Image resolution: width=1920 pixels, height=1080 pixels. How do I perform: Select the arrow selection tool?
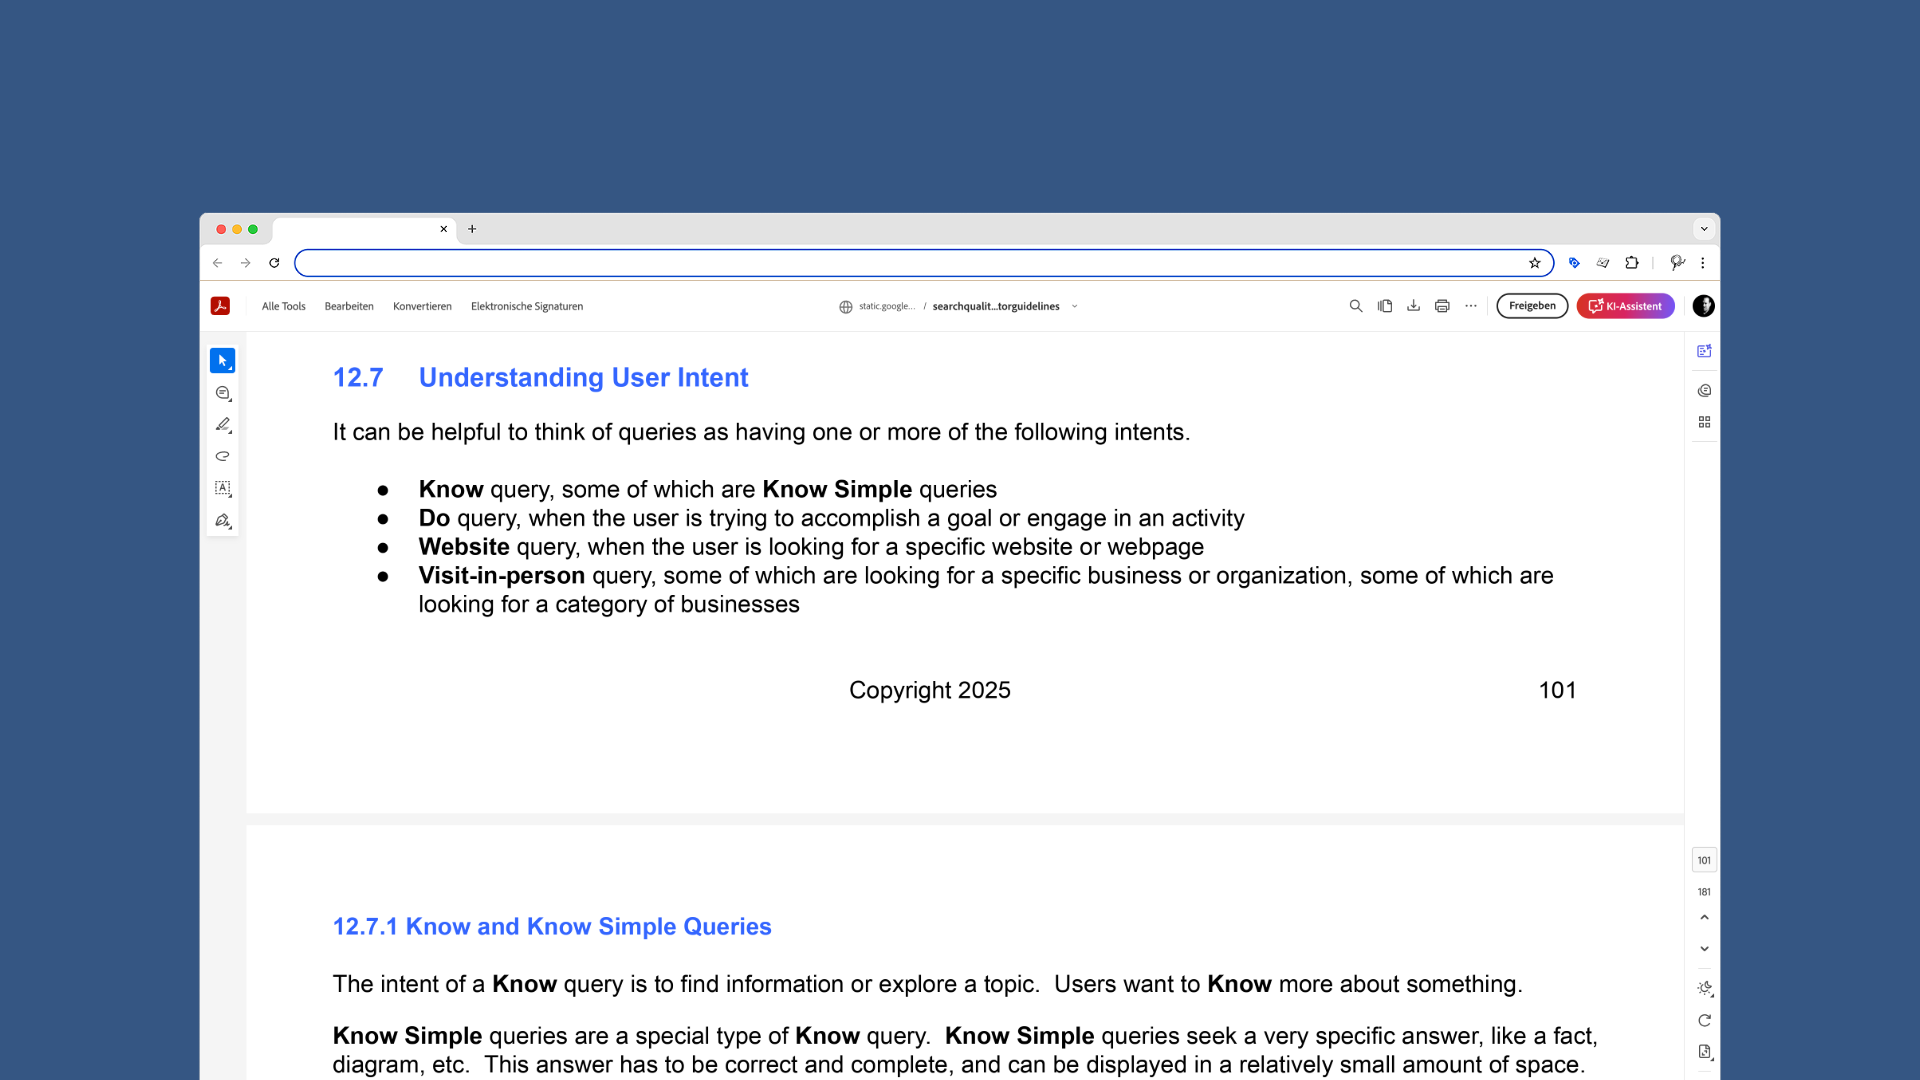[x=222, y=360]
